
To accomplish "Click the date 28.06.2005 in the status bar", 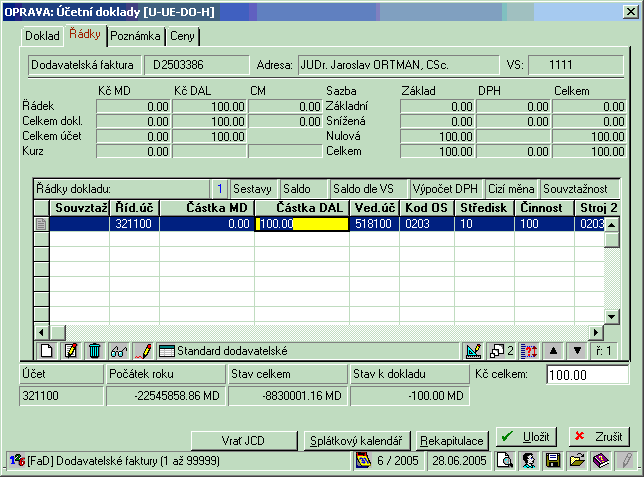I will click(459, 461).
